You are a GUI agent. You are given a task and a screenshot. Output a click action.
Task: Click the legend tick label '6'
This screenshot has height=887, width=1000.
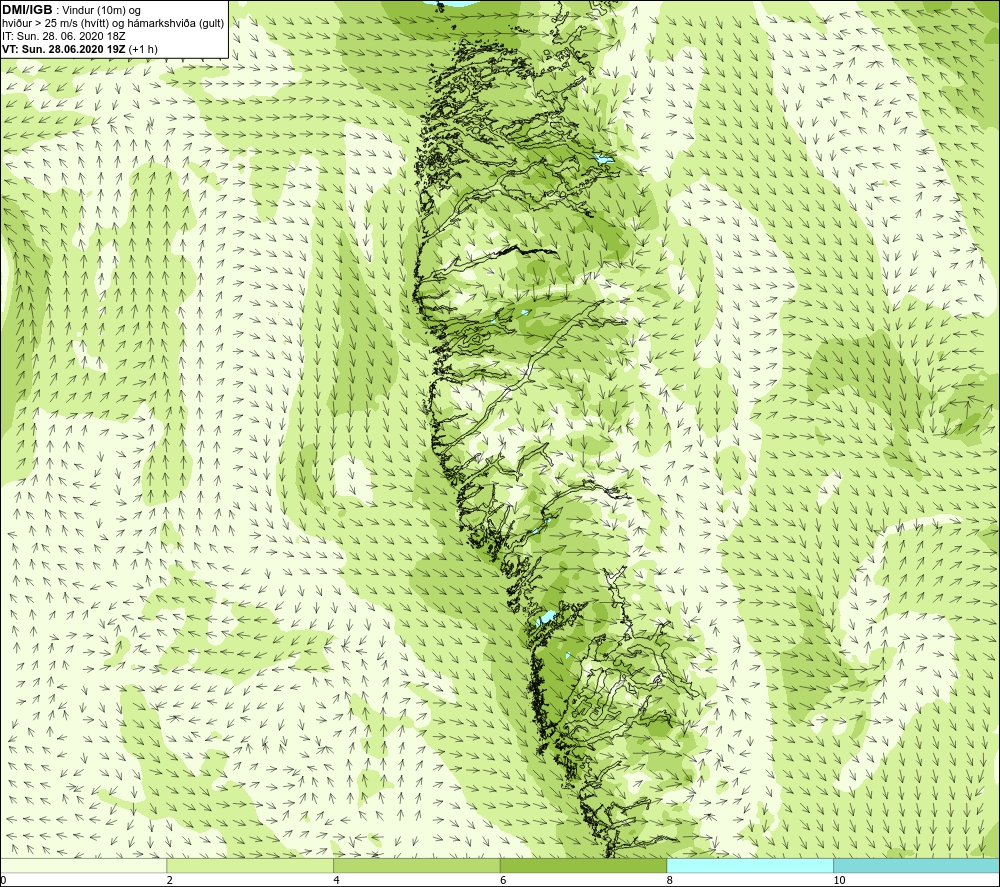[503, 880]
